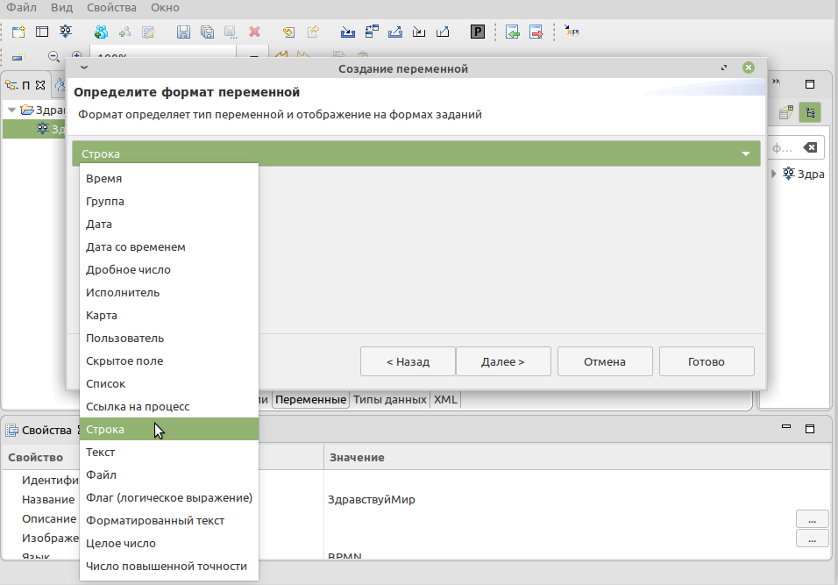Select Скрытое поле in the format list
This screenshot has width=838, height=585.
tap(169, 361)
